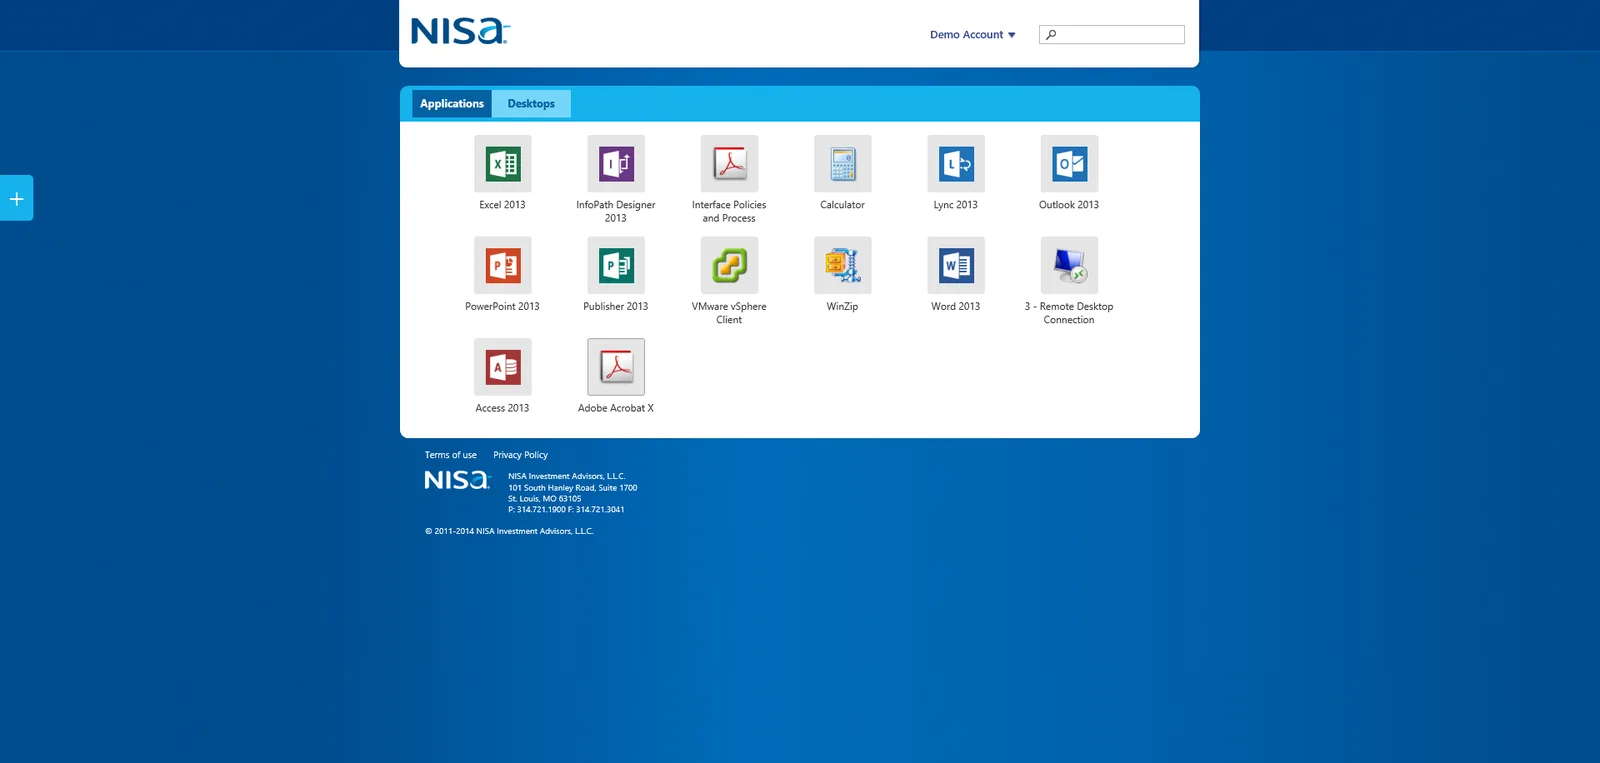Viewport: 1600px width, 763px height.
Task: Click the "Outlook 2013" label text
Action: [1069, 205]
